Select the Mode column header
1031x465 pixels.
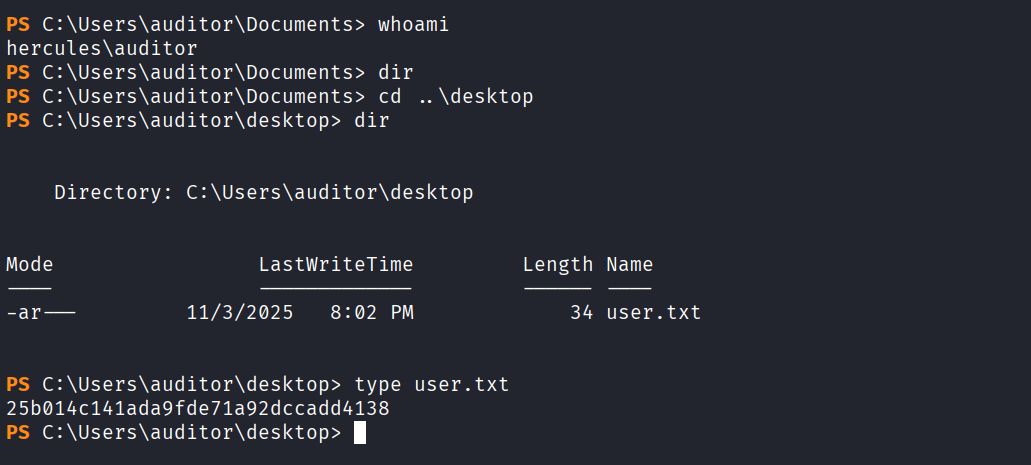point(29,265)
